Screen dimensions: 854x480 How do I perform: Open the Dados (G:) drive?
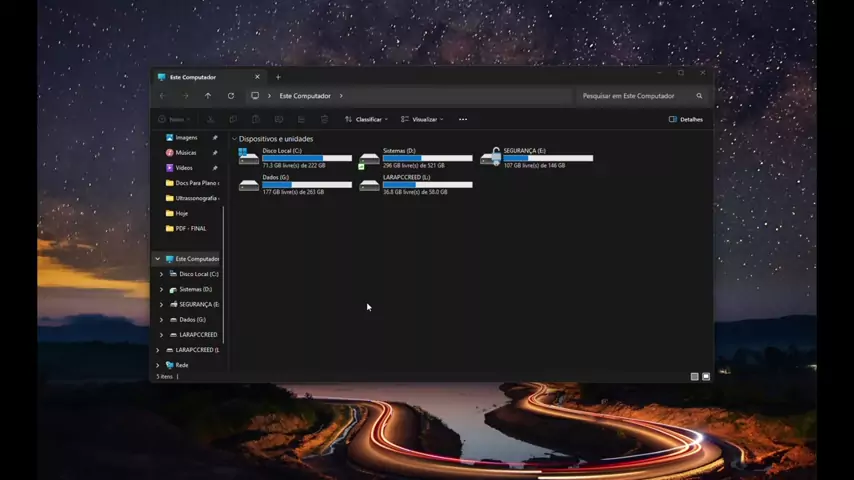click(249, 185)
